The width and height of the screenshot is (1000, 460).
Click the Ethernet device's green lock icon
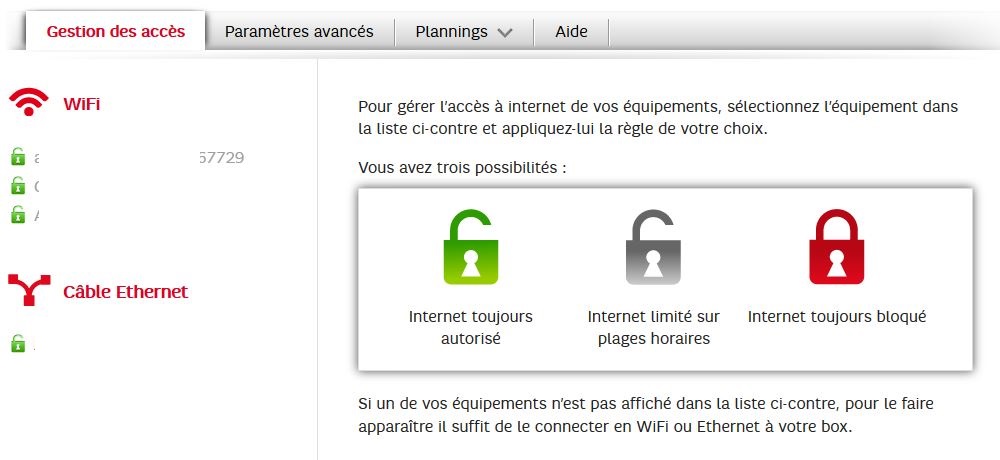click(17, 344)
